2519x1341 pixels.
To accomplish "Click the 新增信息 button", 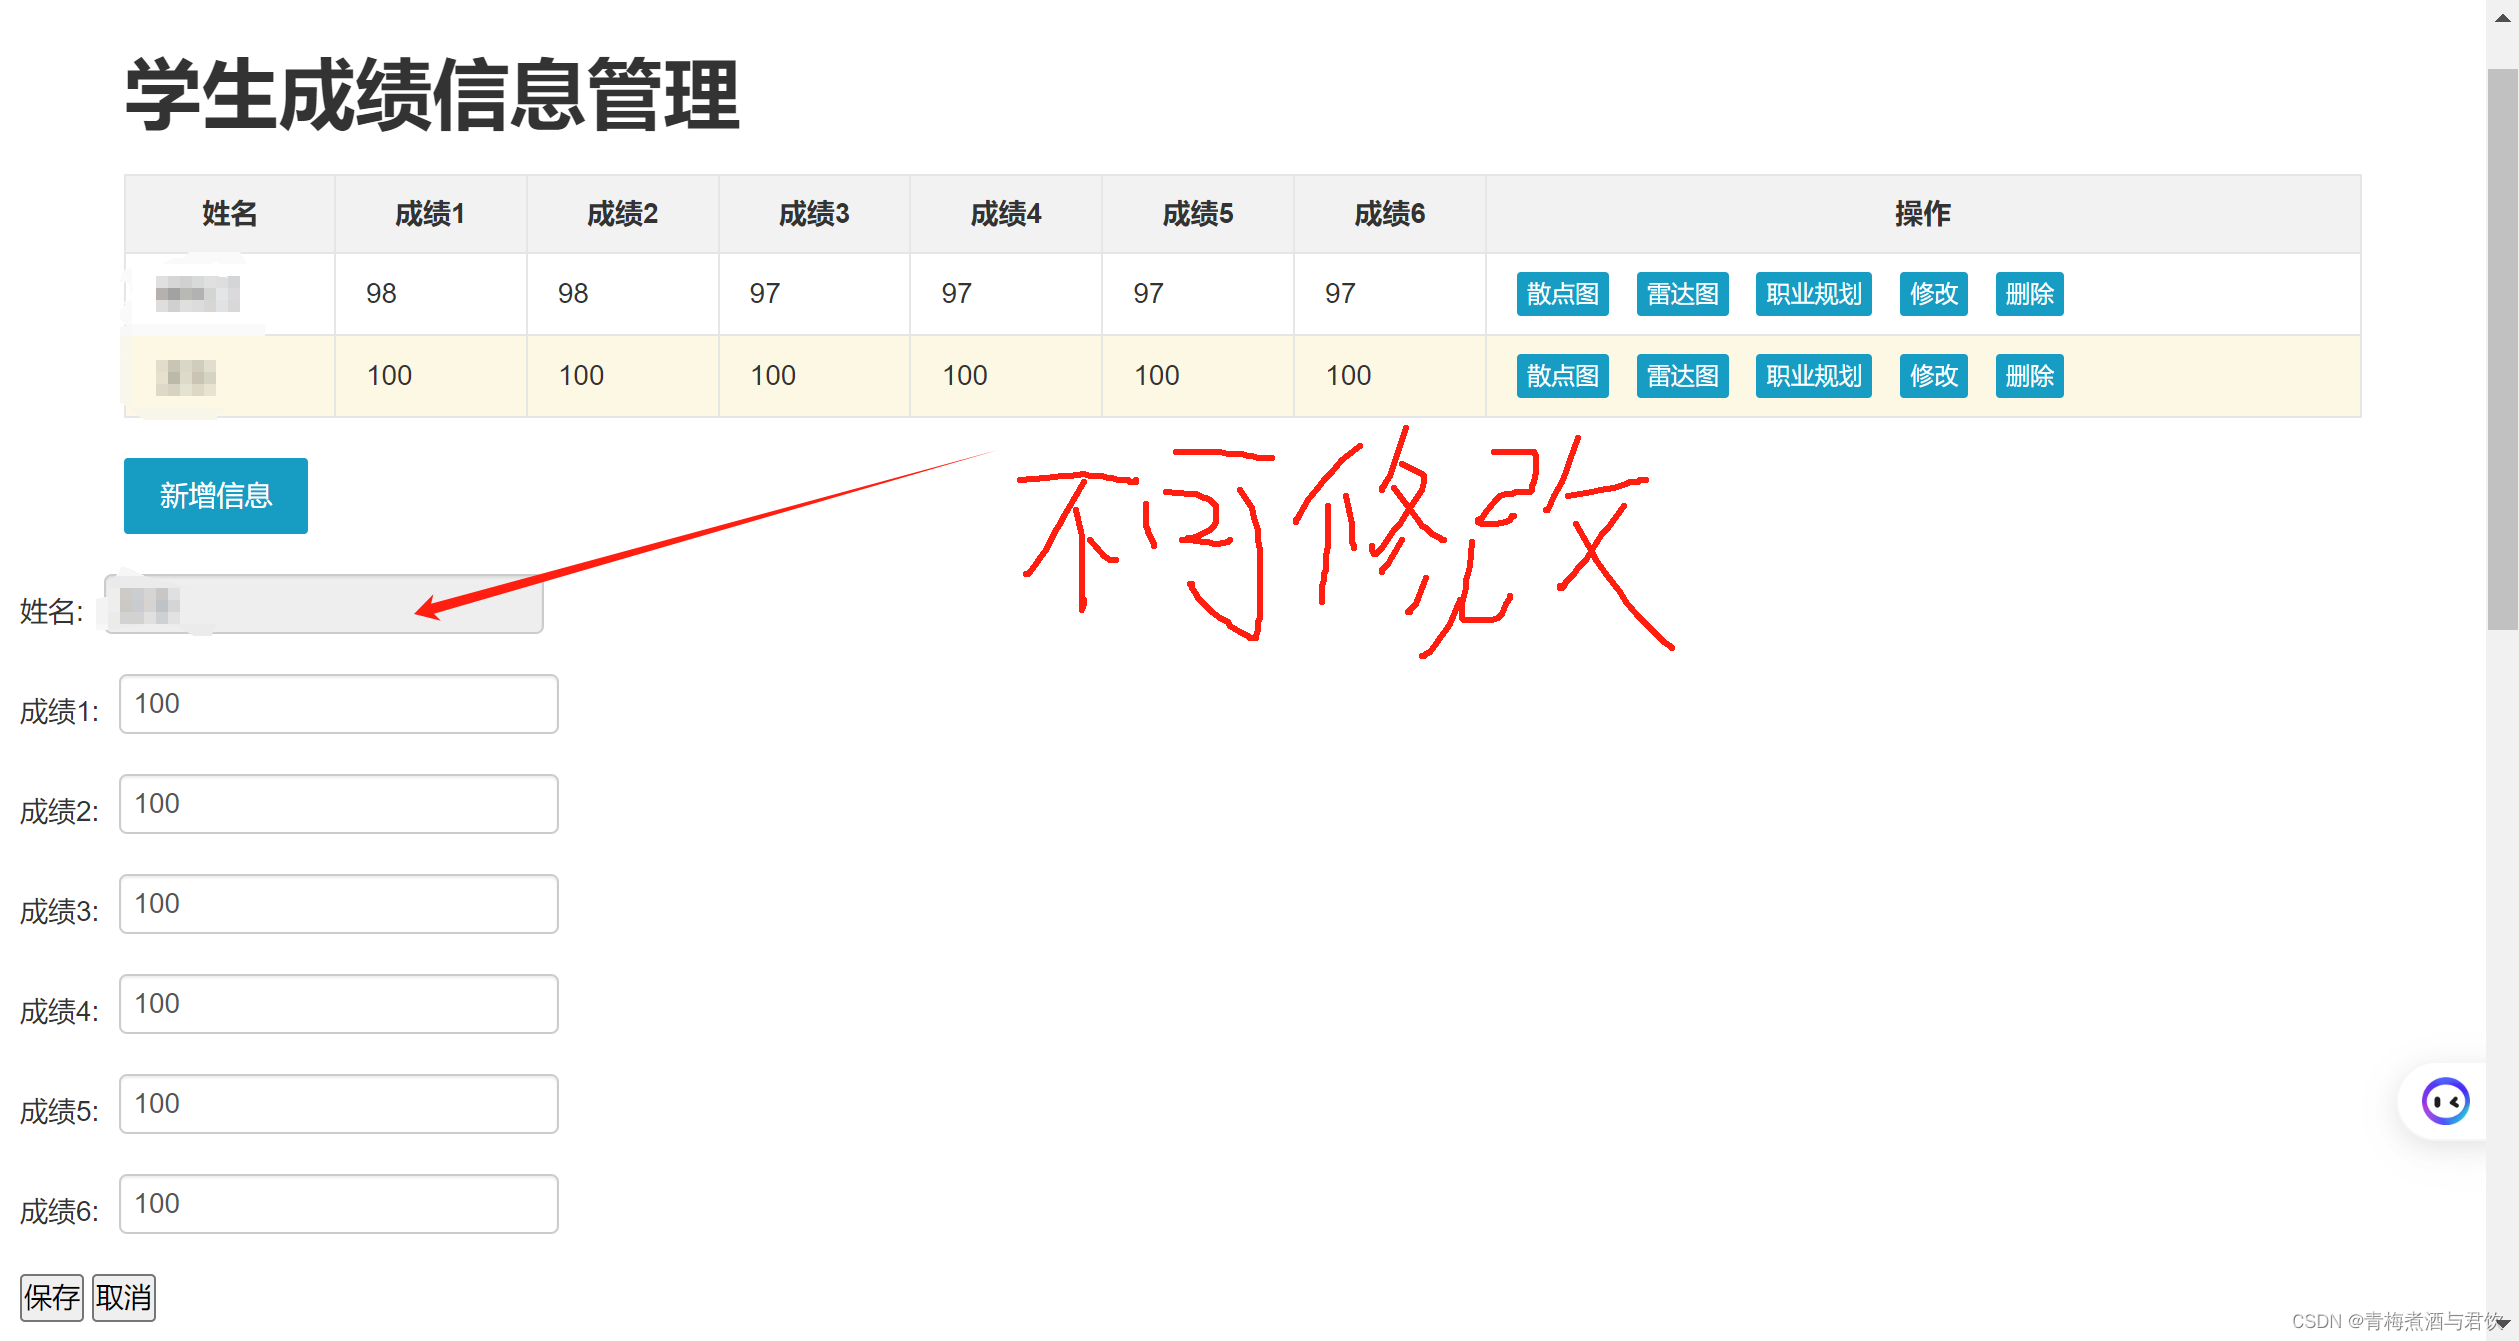I will point(216,496).
